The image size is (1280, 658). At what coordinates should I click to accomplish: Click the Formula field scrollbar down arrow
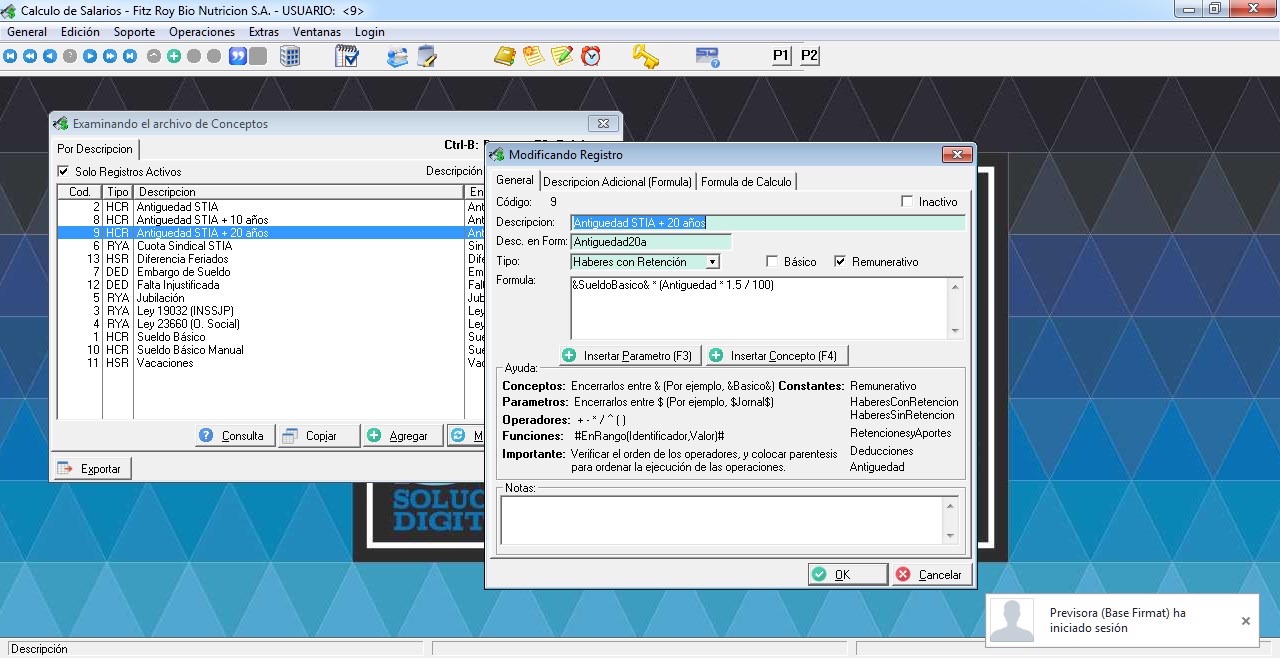955,331
